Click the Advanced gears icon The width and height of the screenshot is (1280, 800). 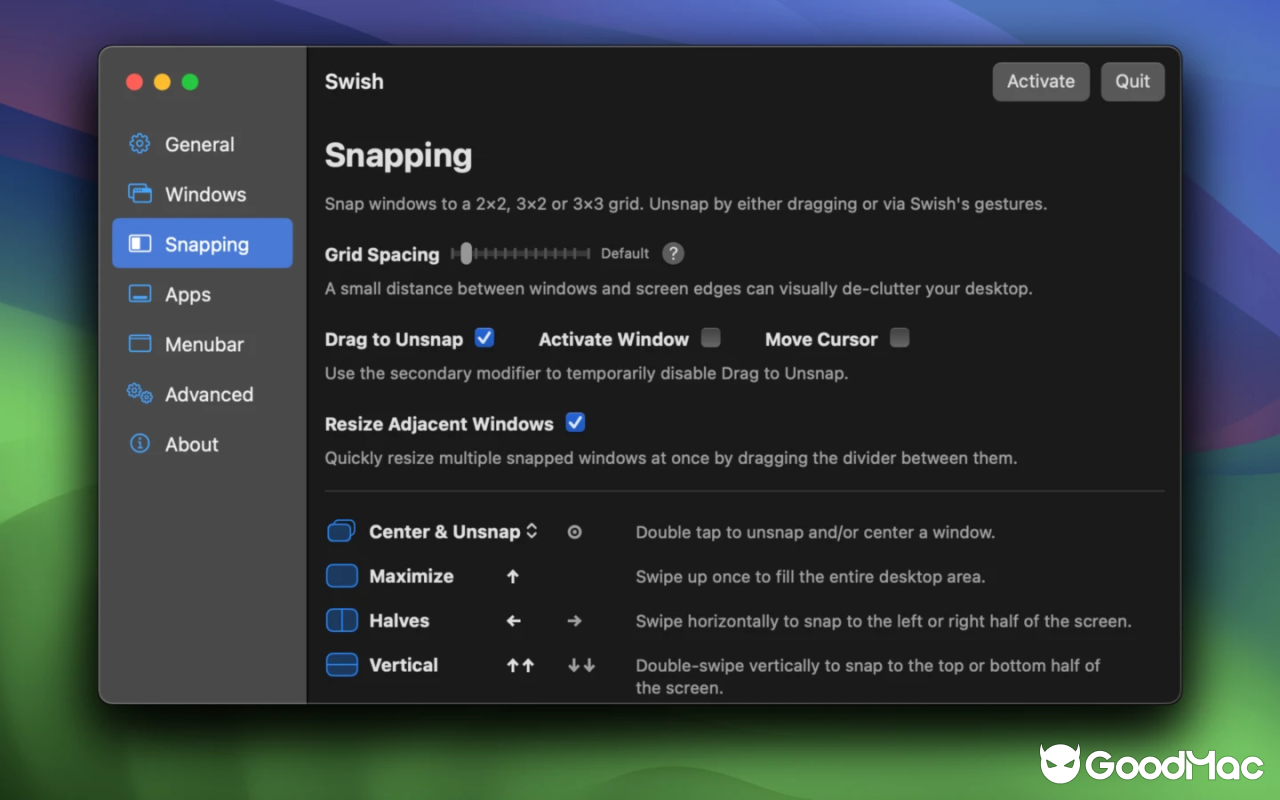(139, 394)
